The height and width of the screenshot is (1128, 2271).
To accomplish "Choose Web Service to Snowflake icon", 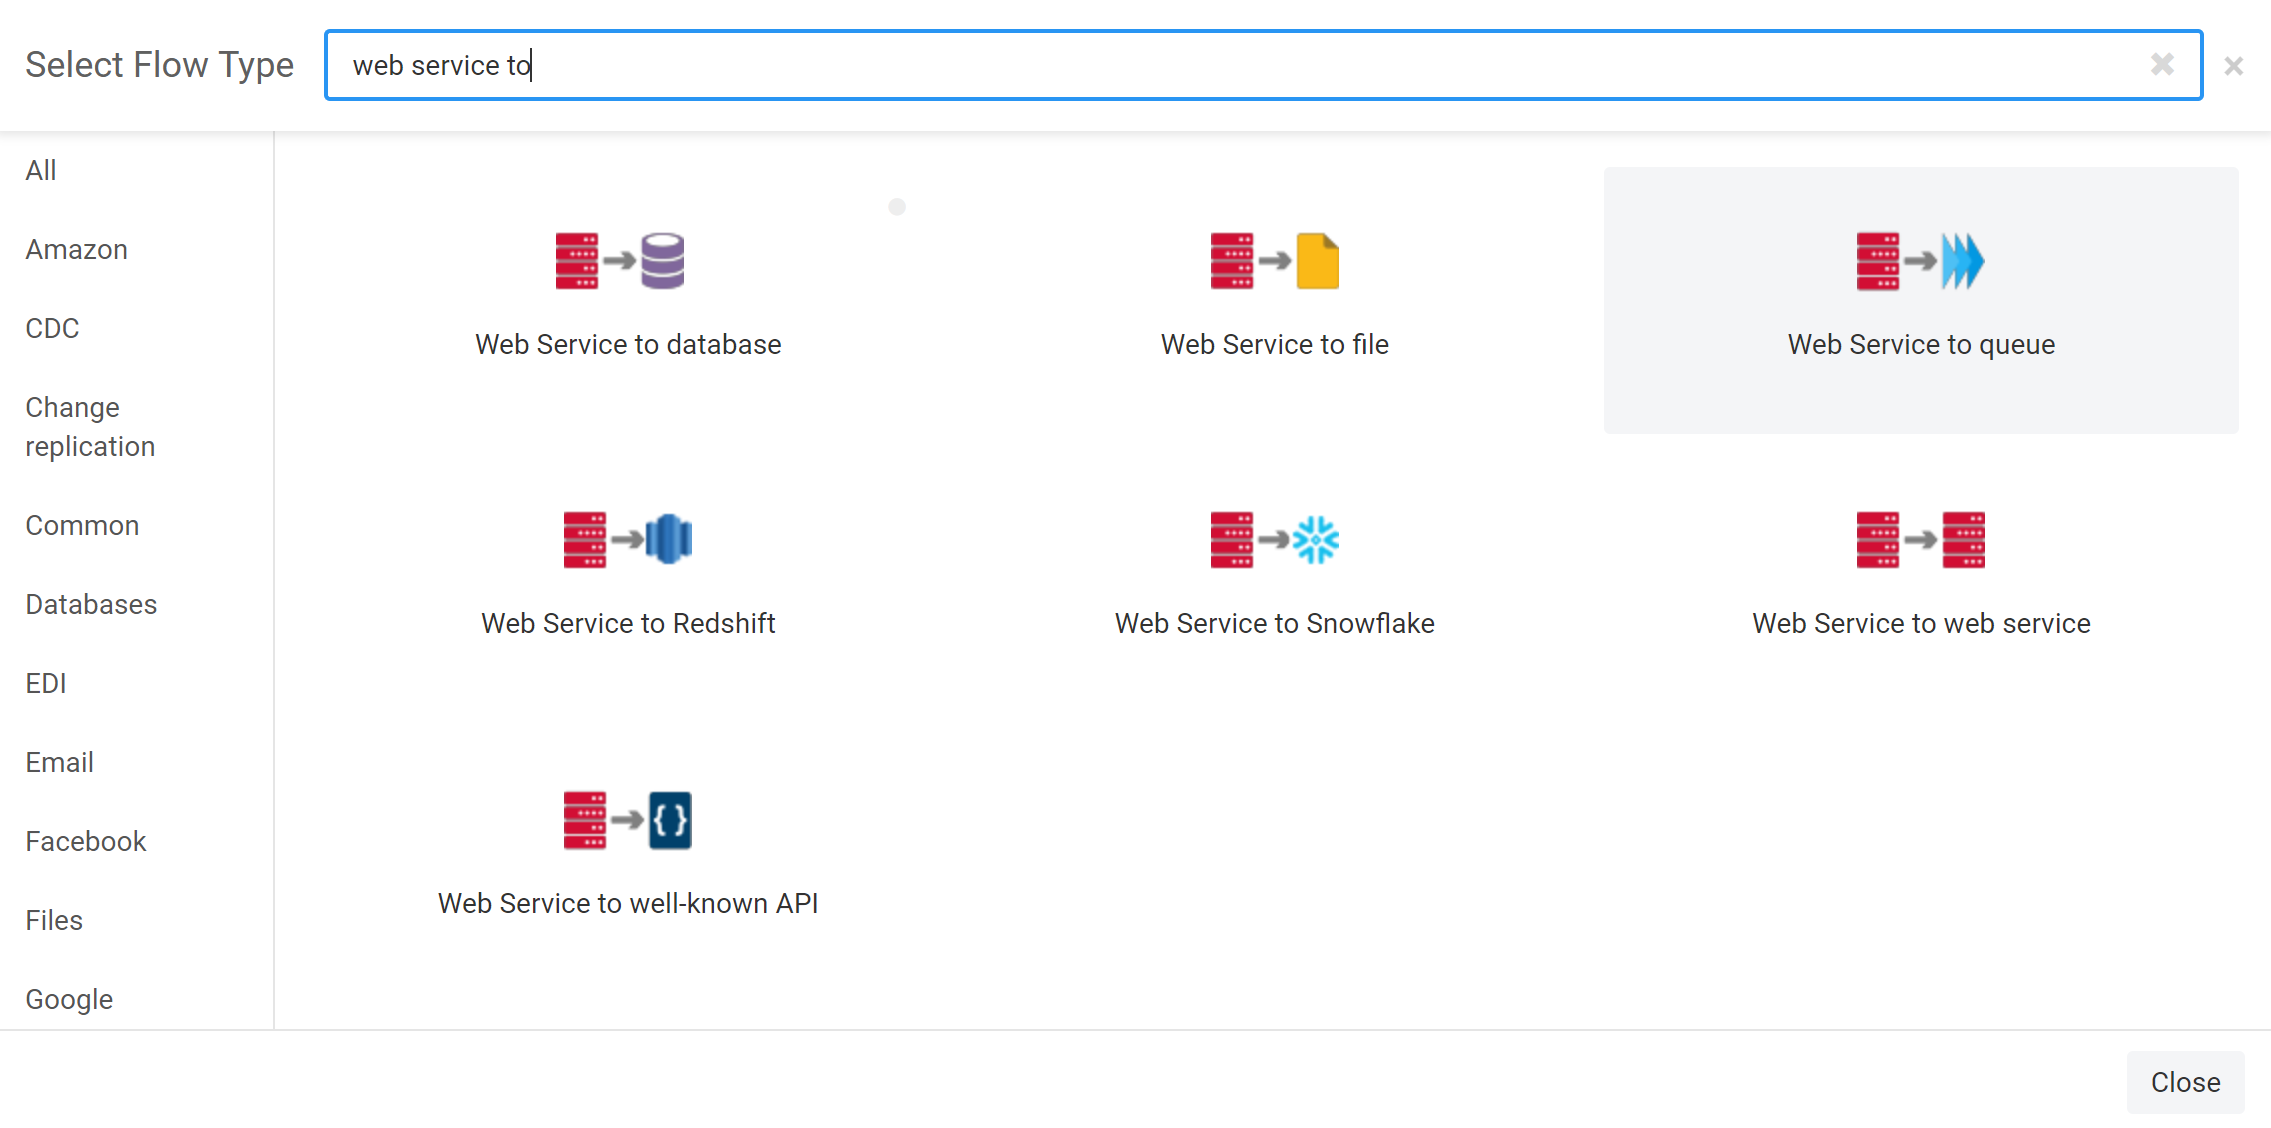I will 1274,540.
